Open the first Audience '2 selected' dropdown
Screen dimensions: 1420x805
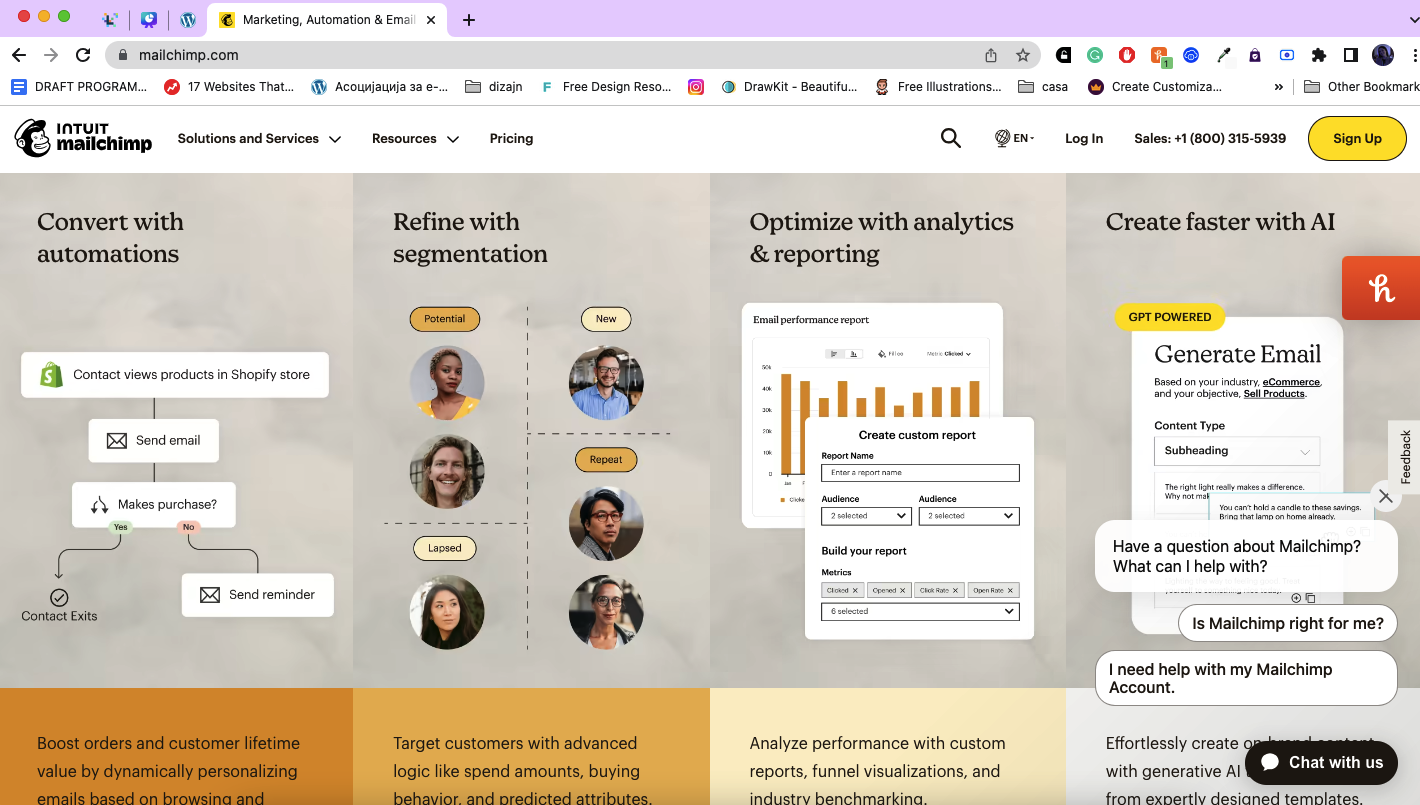coord(866,516)
